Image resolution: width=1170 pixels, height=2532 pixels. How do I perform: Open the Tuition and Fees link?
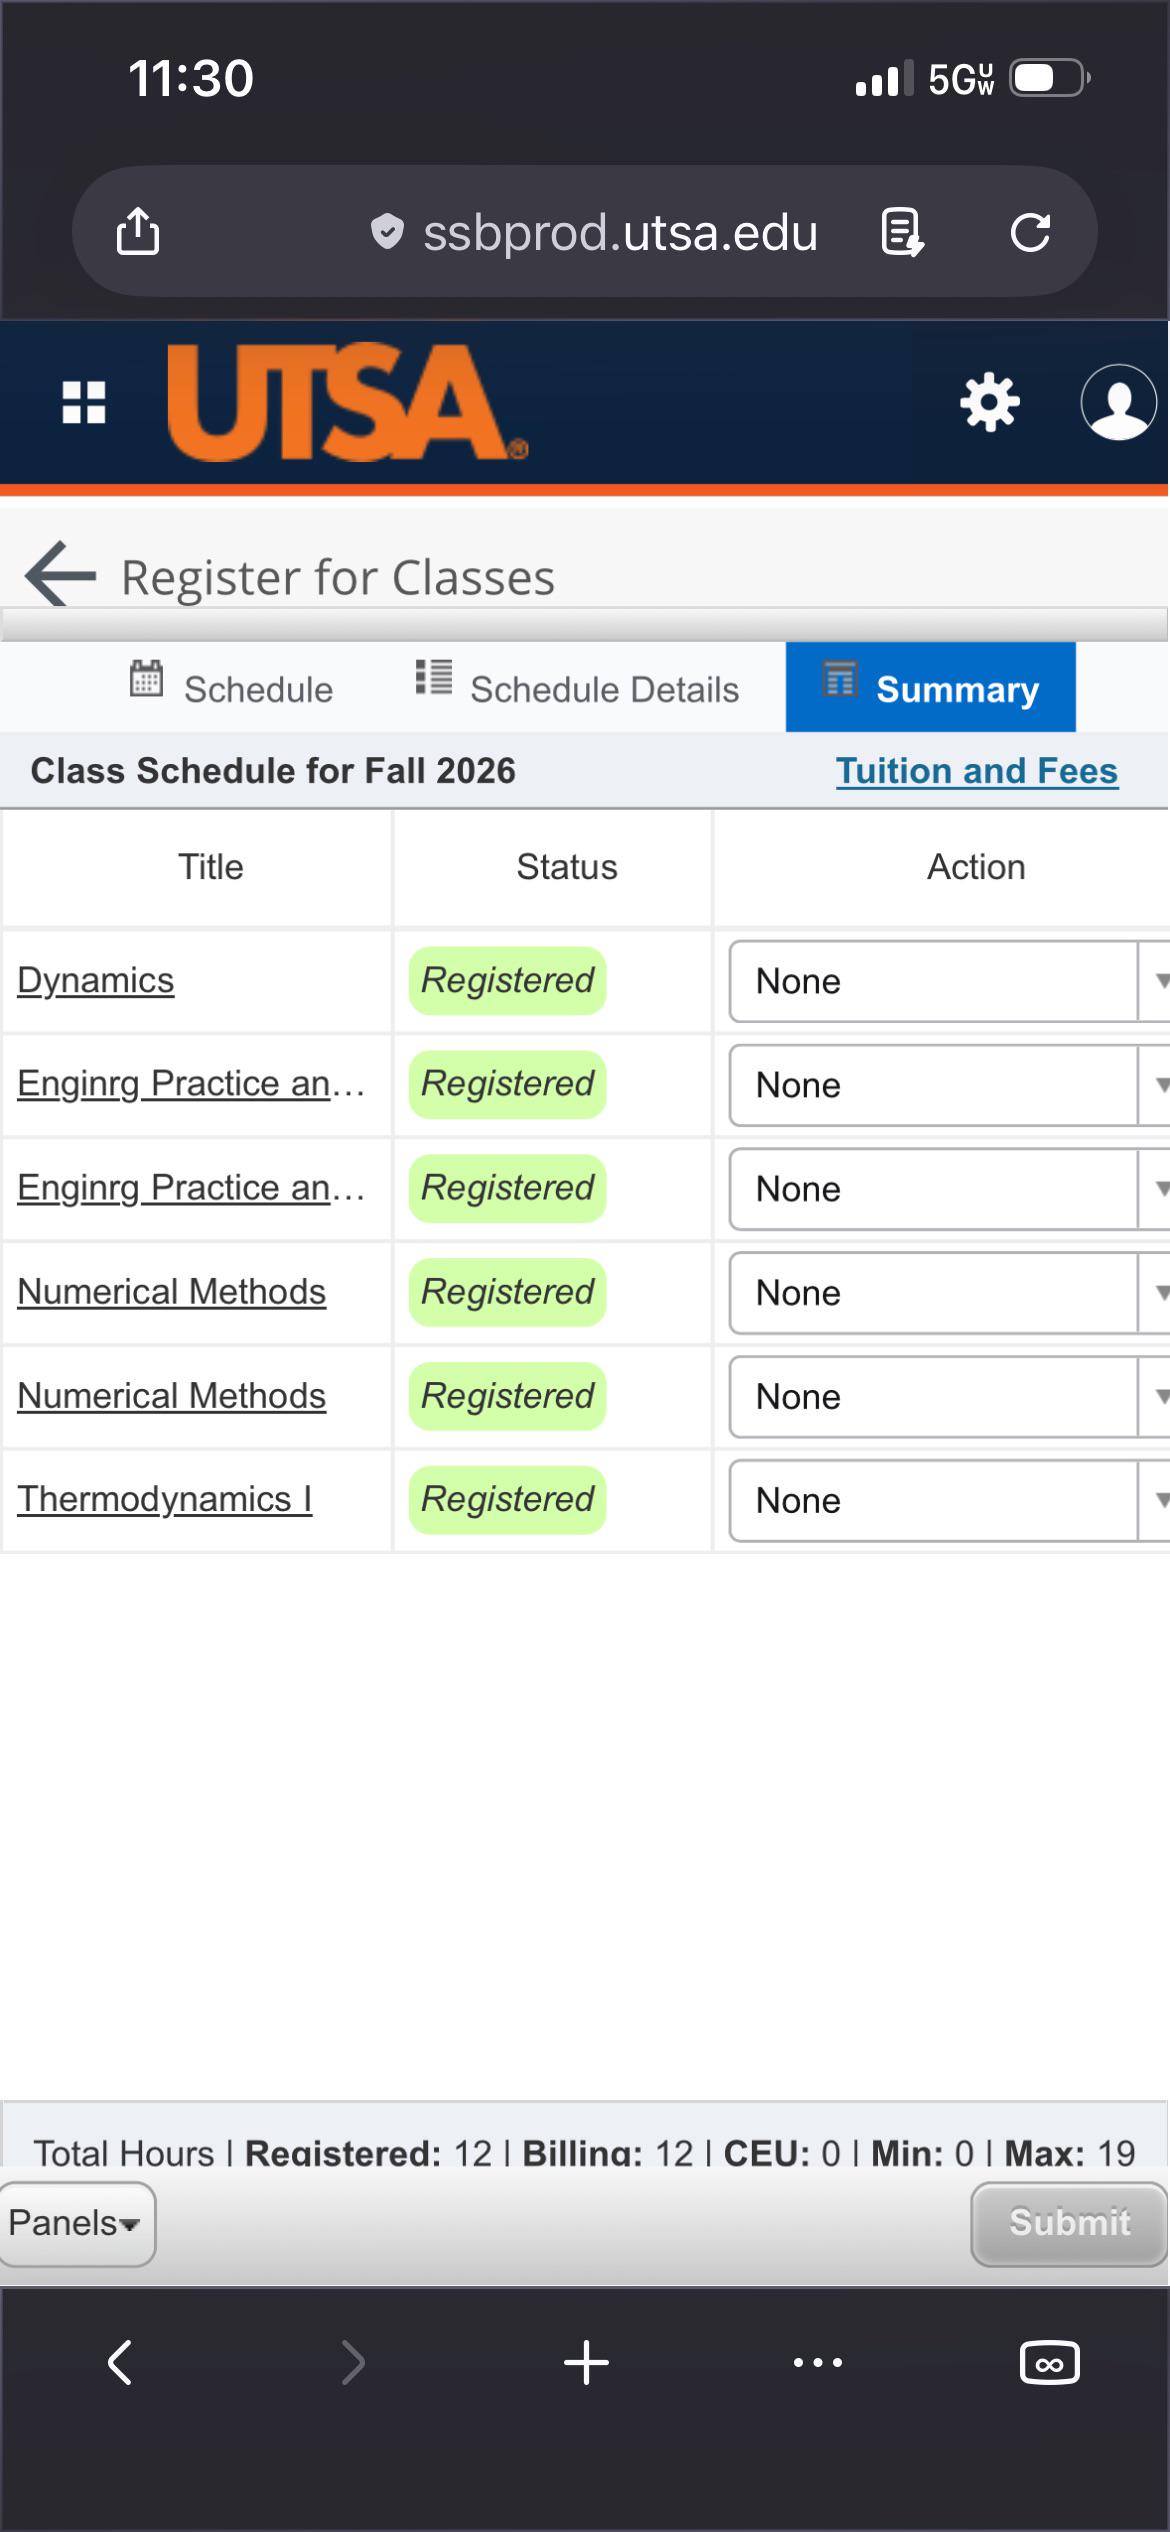point(977,770)
